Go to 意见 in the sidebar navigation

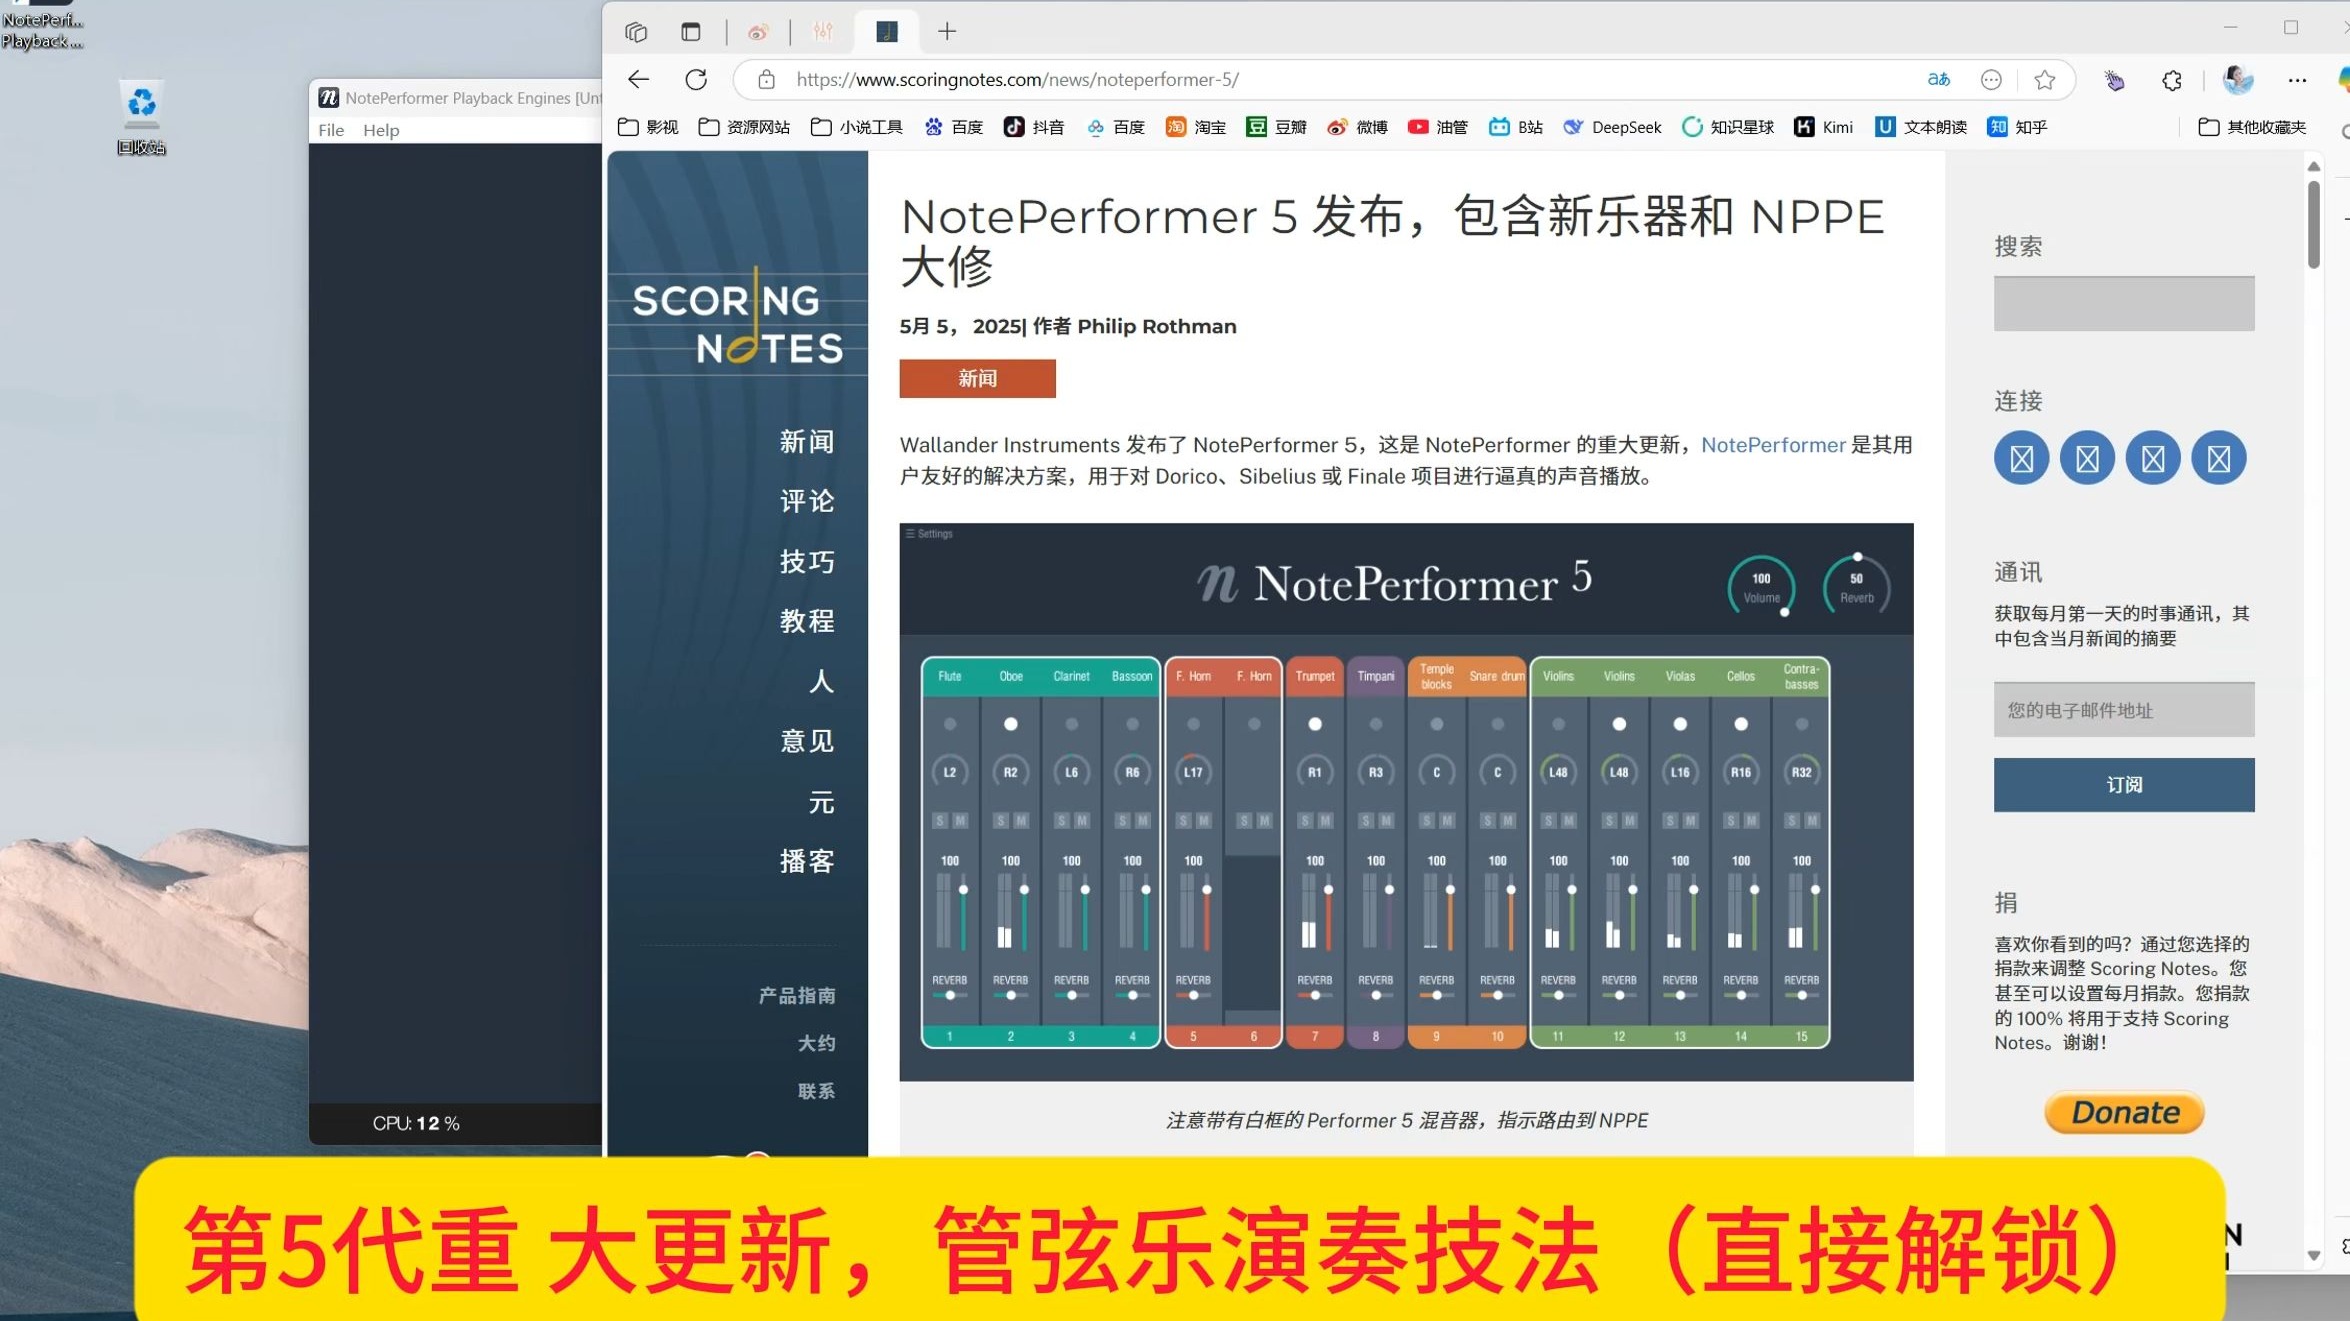pos(807,741)
